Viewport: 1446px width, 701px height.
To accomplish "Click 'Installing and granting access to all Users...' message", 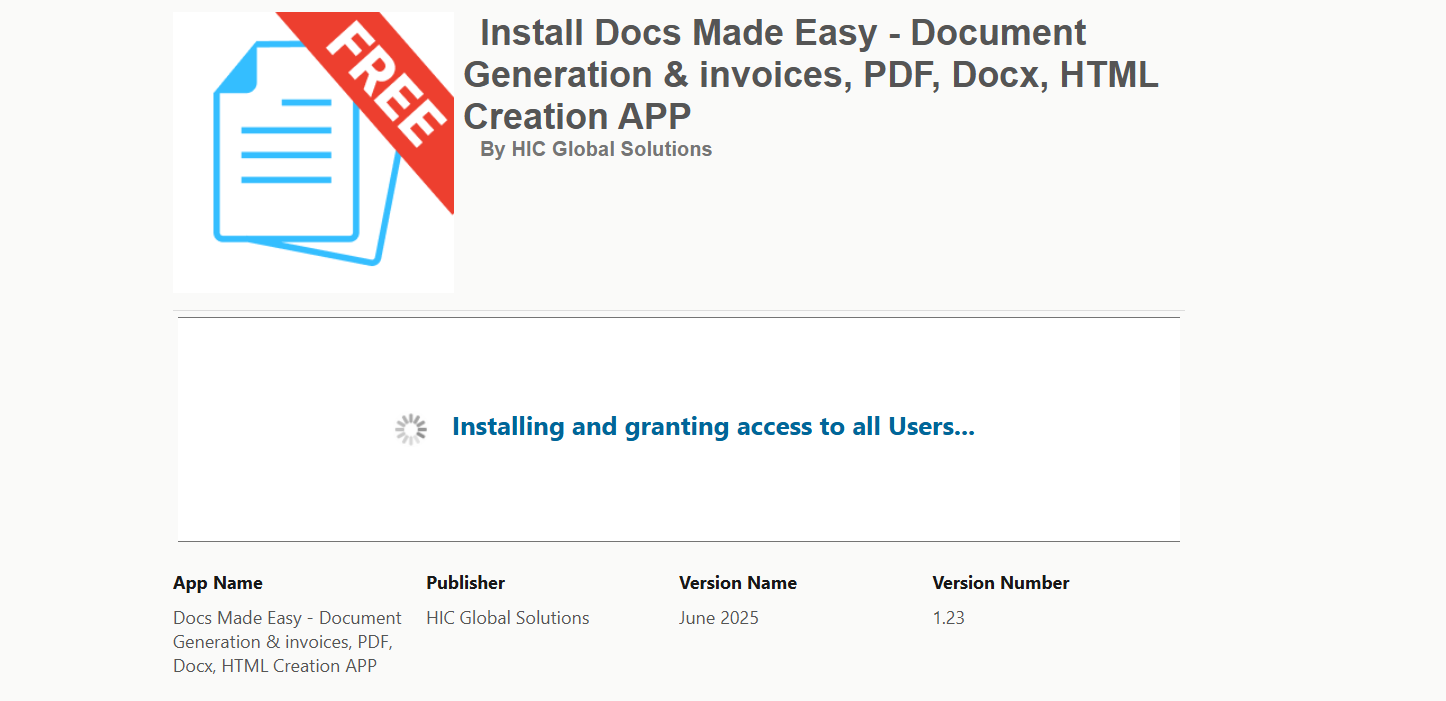I will (713, 427).
